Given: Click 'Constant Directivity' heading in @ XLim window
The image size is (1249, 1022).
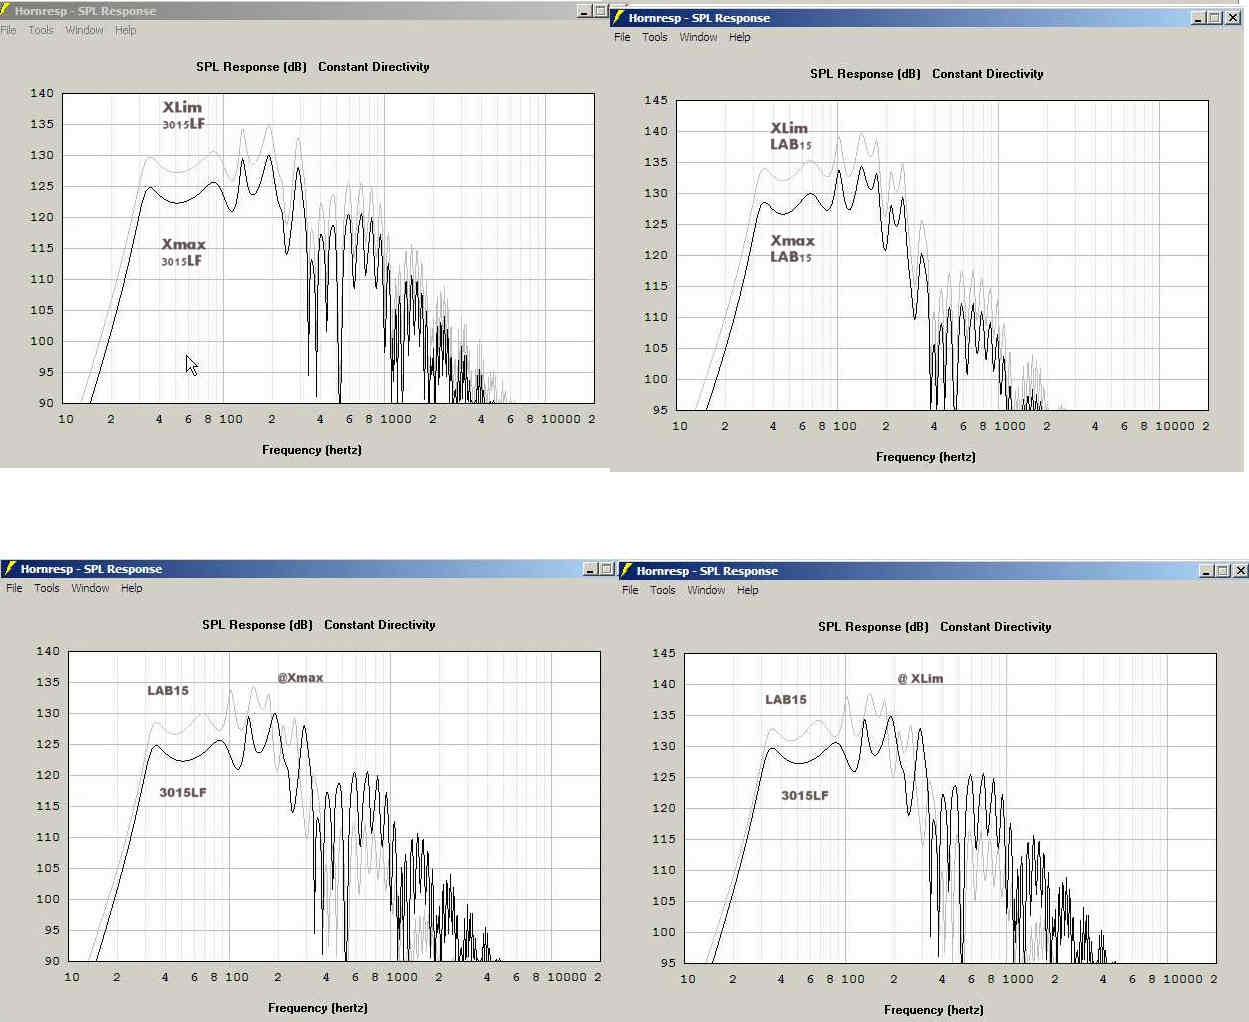Looking at the screenshot, I should [995, 627].
